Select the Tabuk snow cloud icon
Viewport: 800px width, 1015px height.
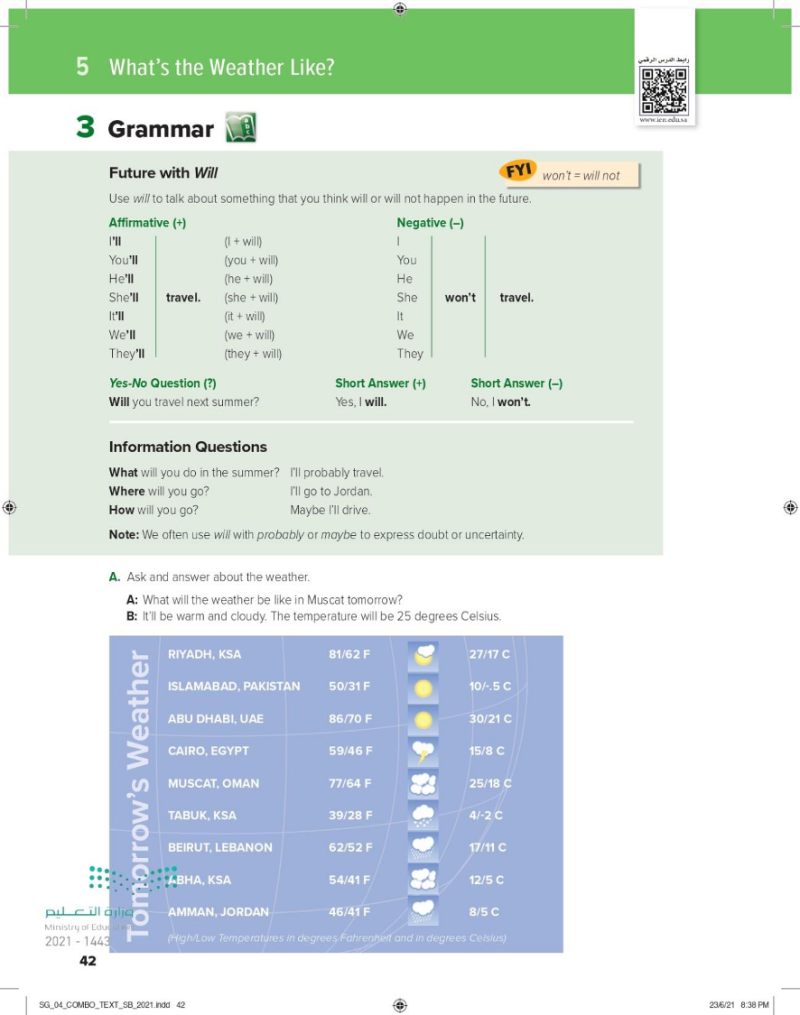pos(423,816)
